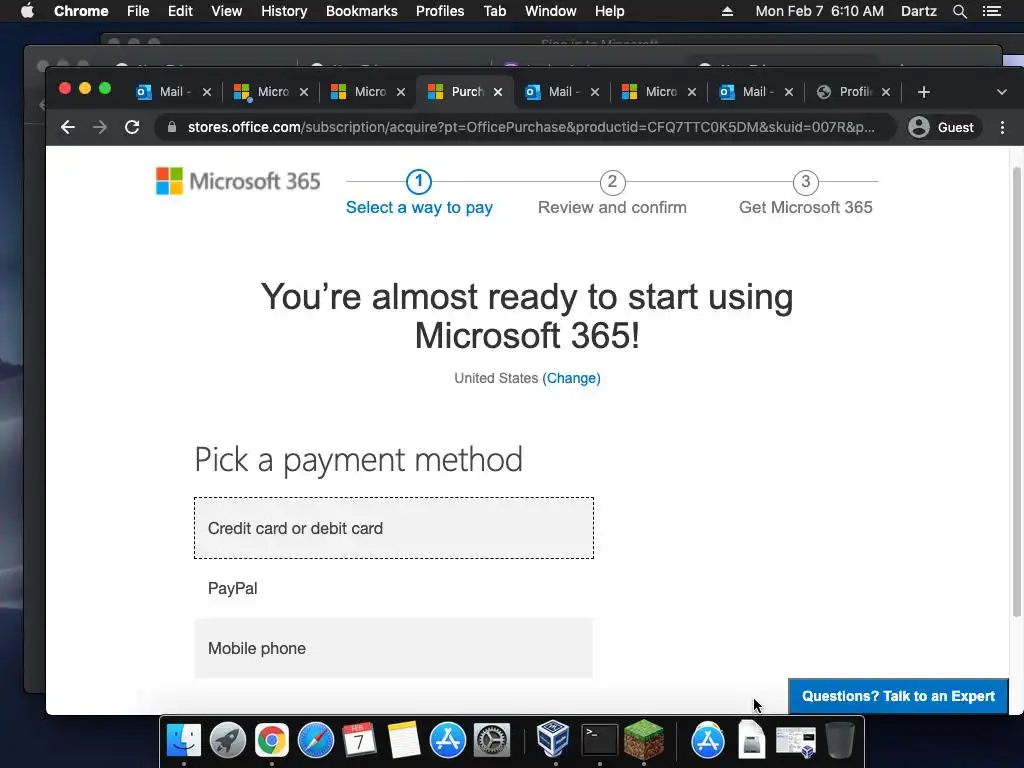Open the History menu

click(x=284, y=11)
